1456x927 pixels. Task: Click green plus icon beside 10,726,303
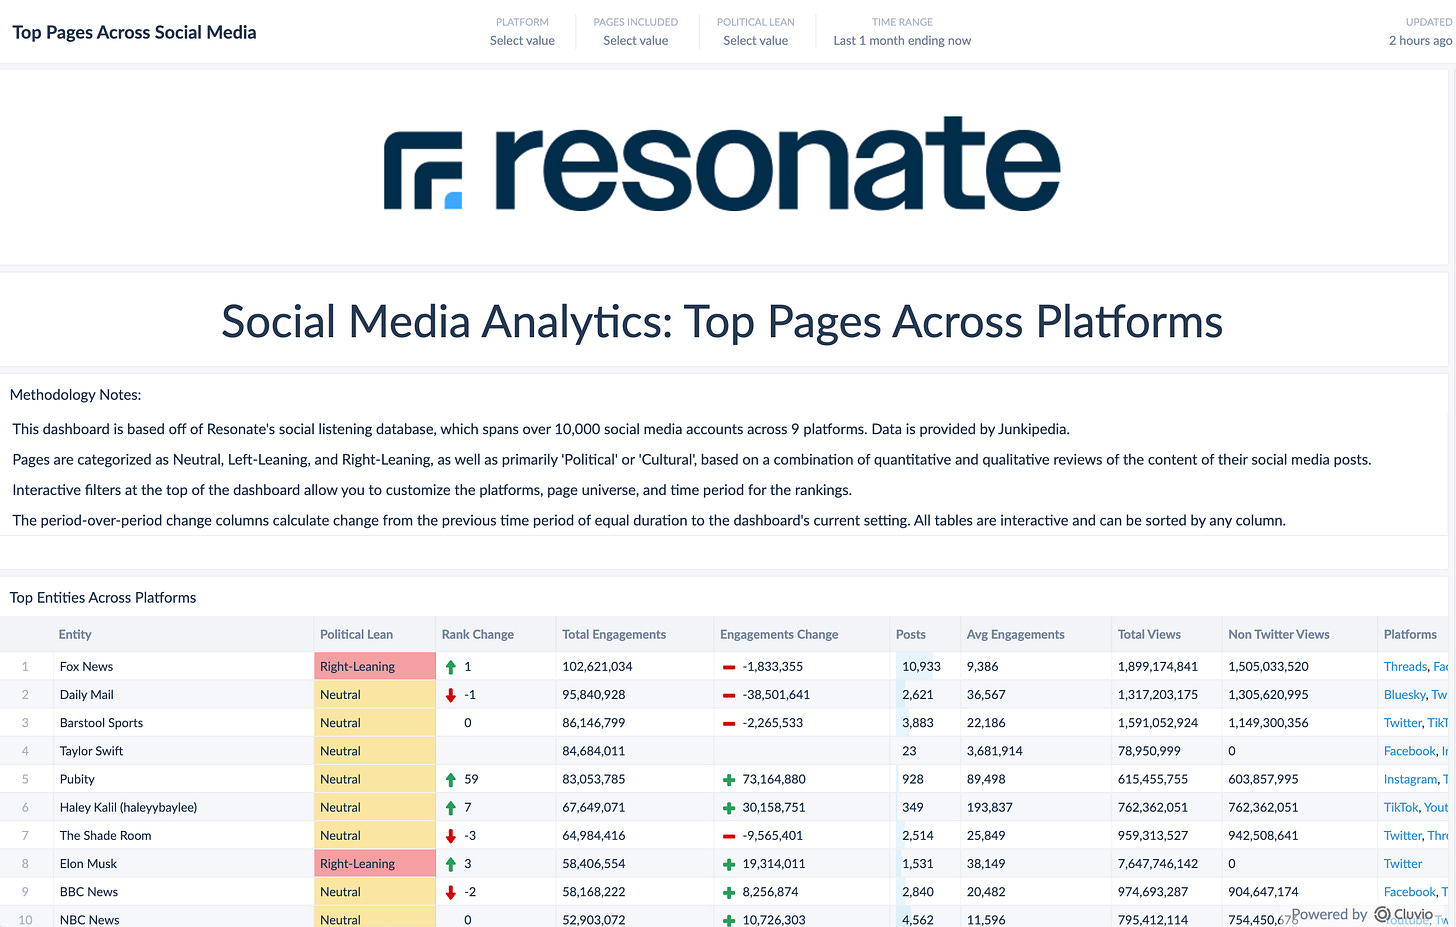[729, 920]
